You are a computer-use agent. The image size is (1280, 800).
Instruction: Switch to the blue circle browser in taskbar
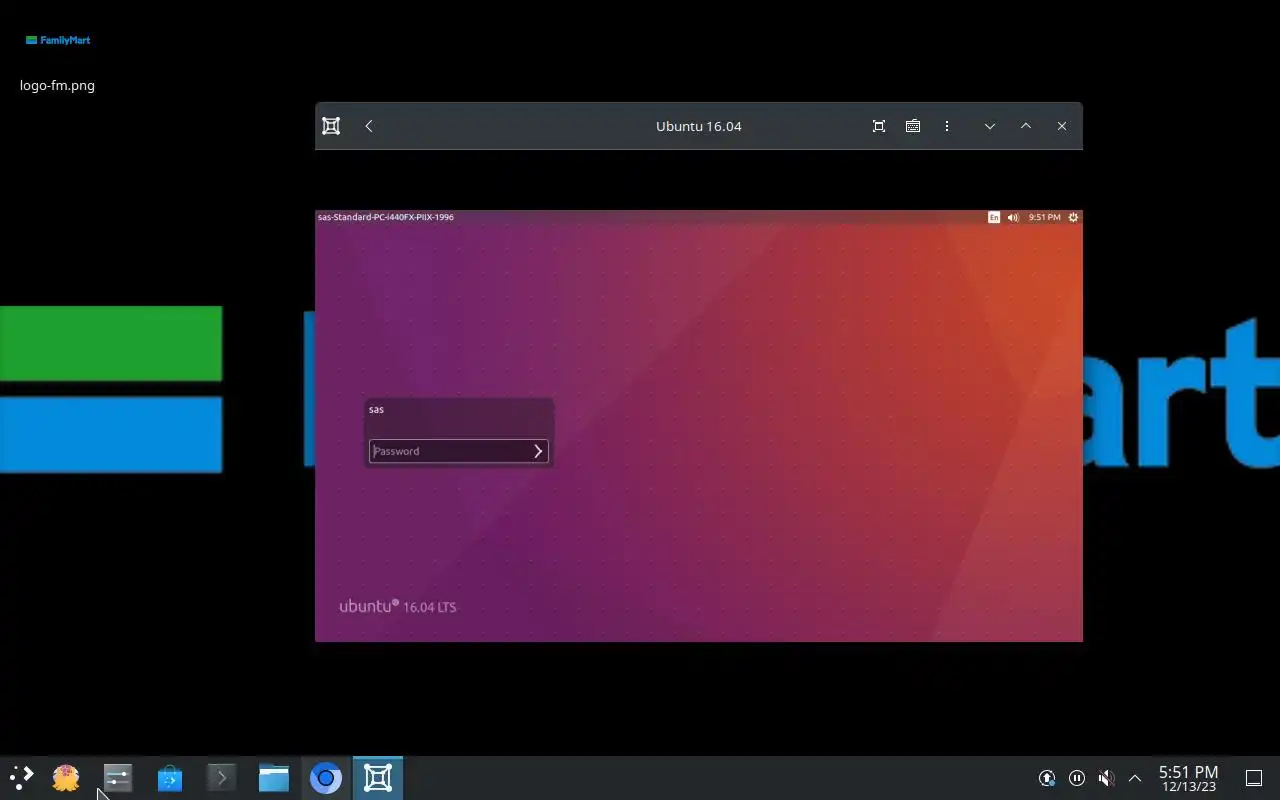[x=326, y=778]
